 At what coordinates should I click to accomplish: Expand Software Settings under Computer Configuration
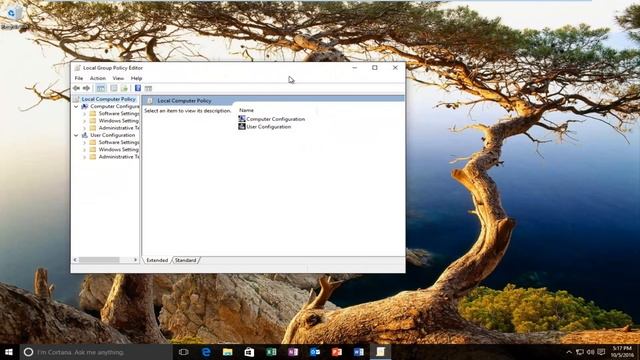(x=84, y=113)
